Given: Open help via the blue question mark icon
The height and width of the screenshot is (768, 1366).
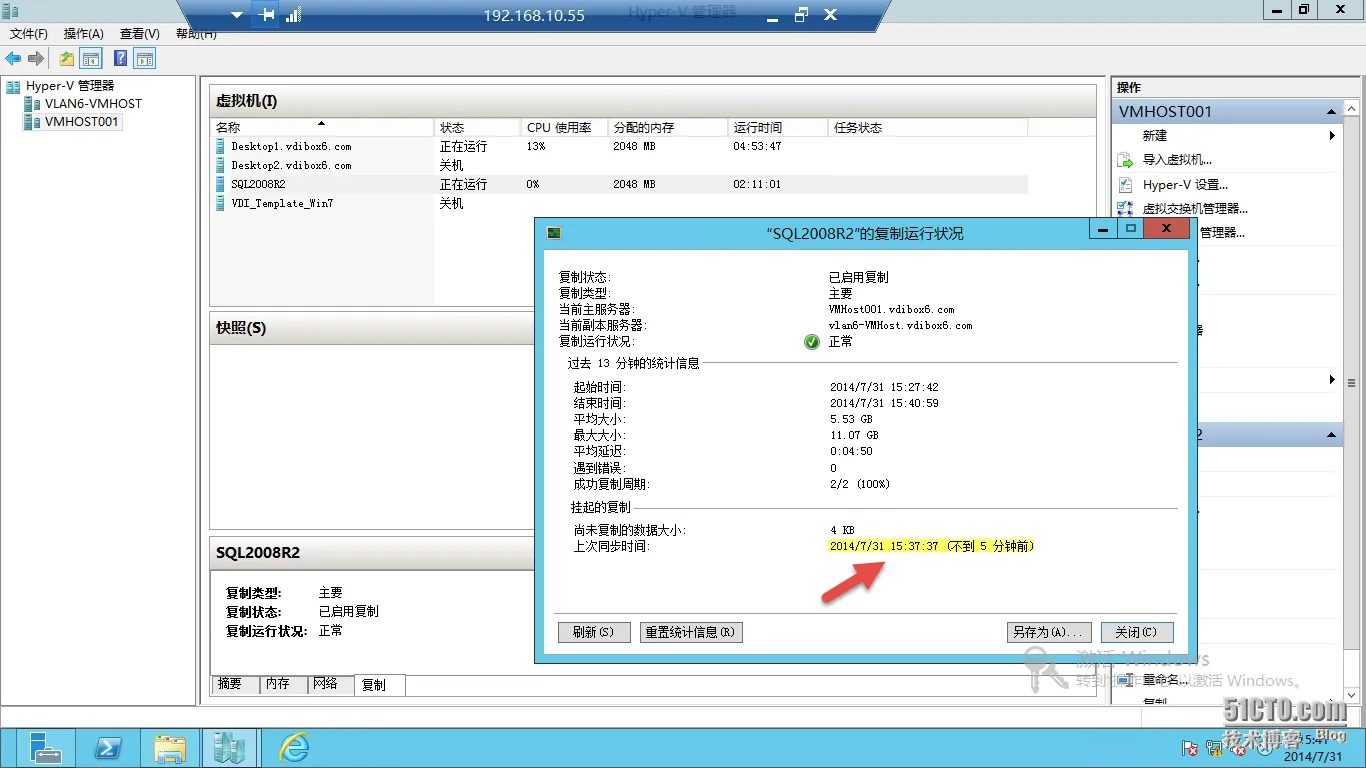Looking at the screenshot, I should [121, 59].
